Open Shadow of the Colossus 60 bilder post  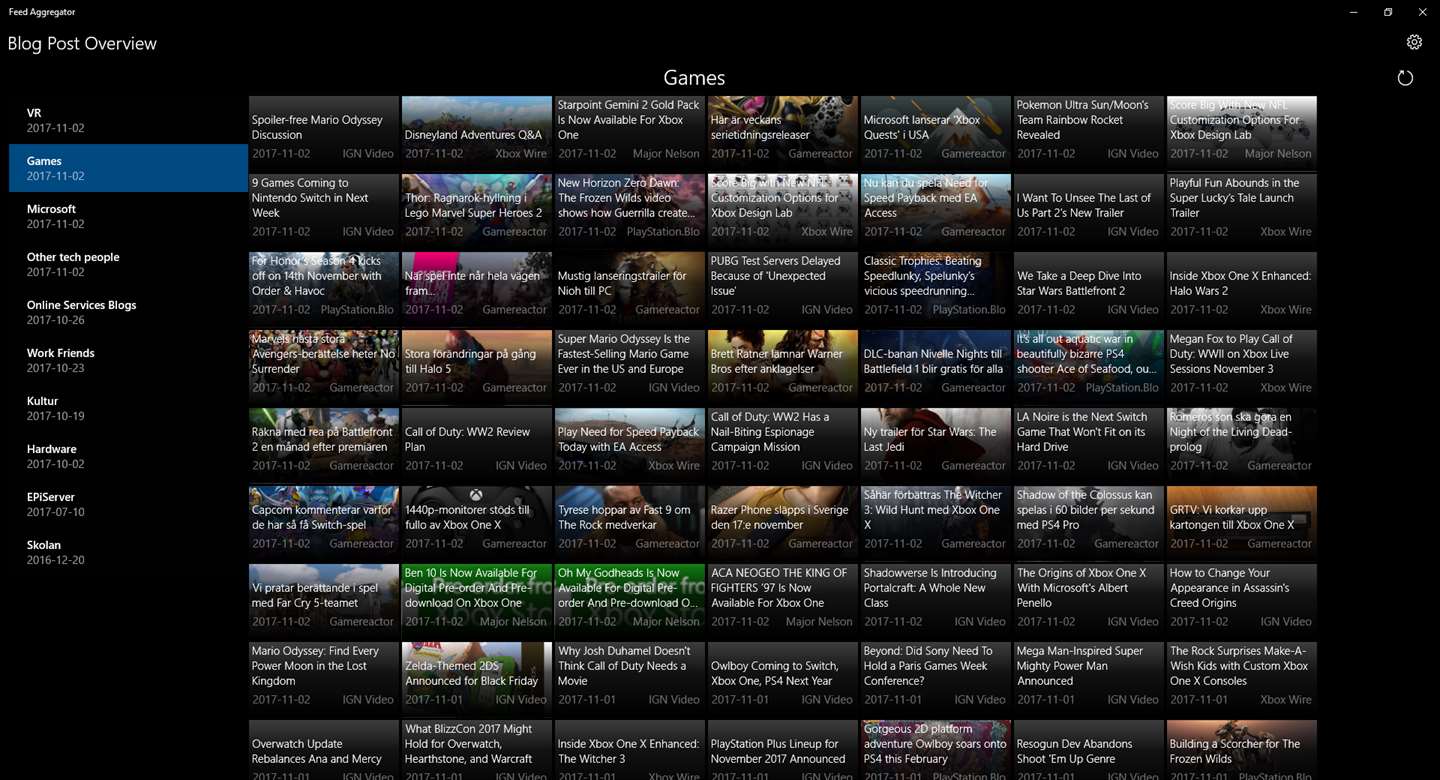click(1089, 523)
